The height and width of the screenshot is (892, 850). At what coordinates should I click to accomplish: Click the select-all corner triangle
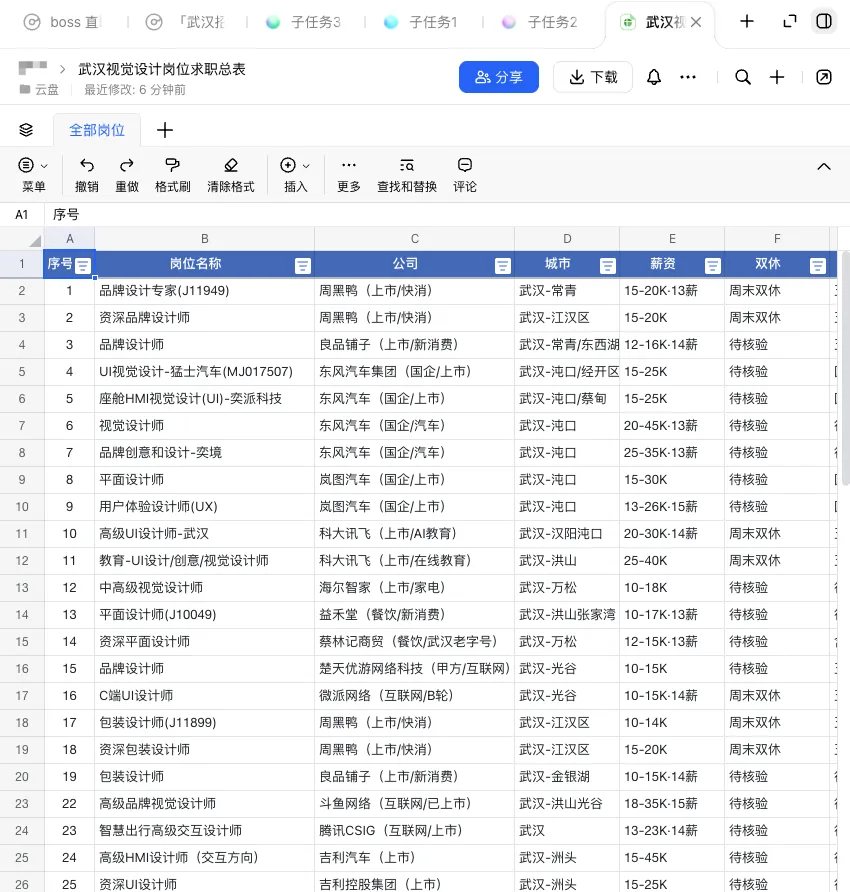click(35, 241)
